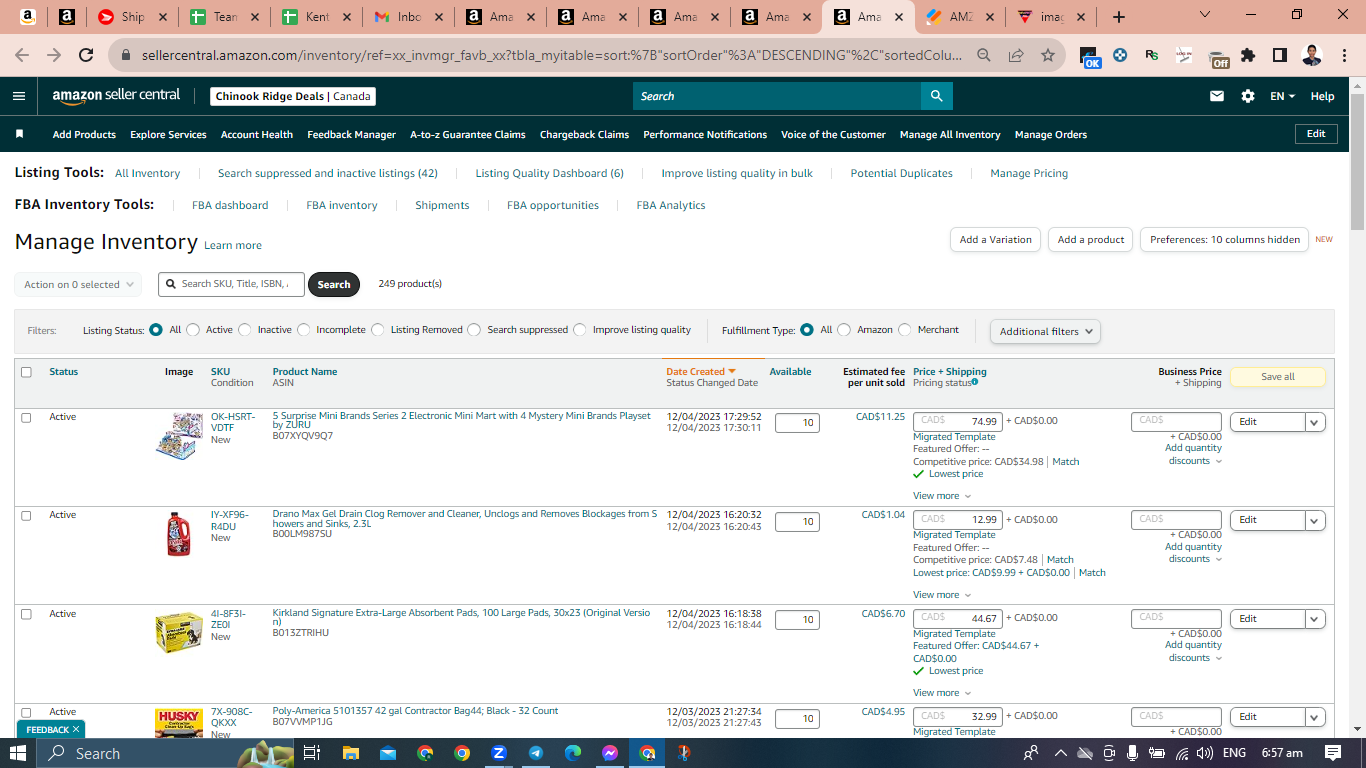1366x768 pixels.
Task: Select the Kirkland Absorbent Pads row checkbox
Action: pos(26,614)
